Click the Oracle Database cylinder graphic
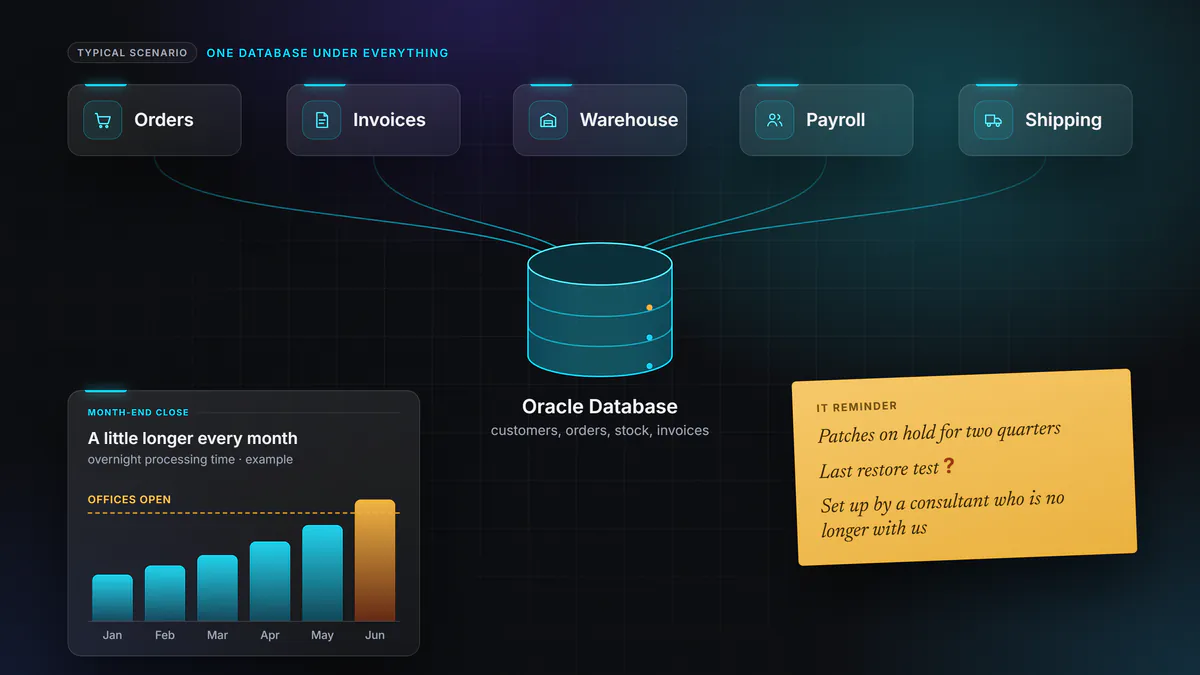The height and width of the screenshot is (675, 1200). coord(600,311)
